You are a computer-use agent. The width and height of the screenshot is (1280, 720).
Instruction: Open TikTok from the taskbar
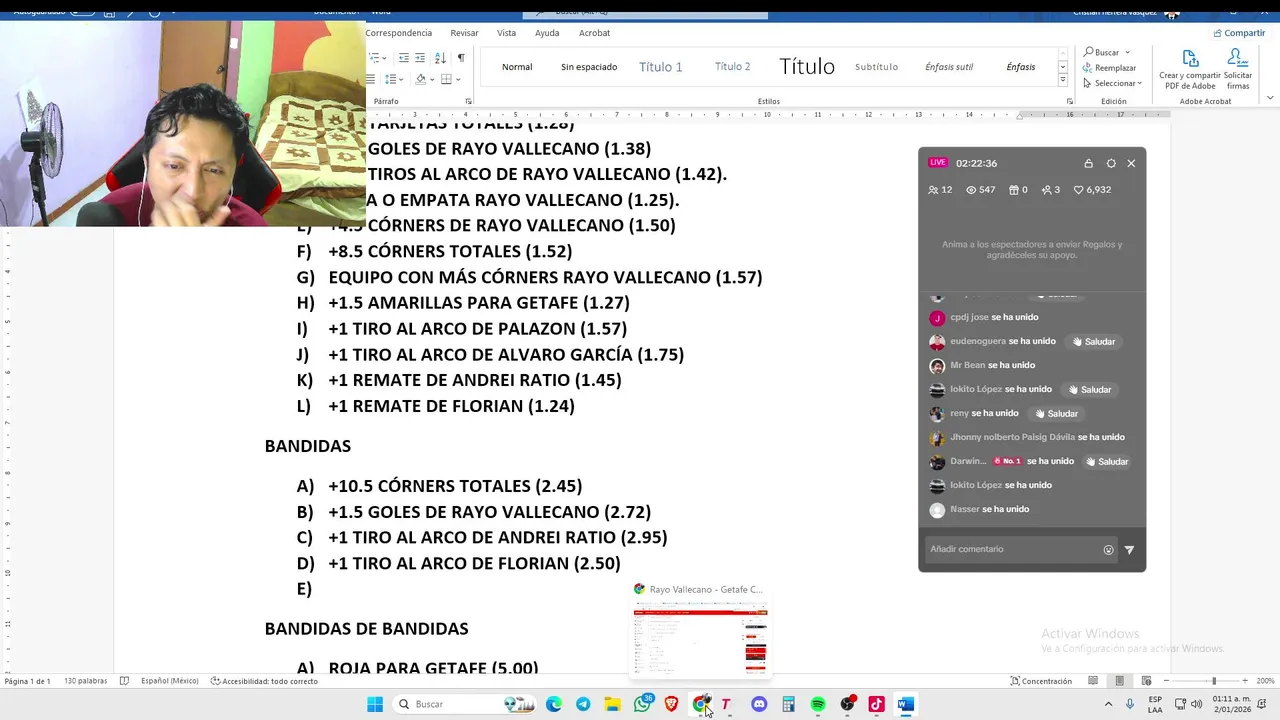876,704
